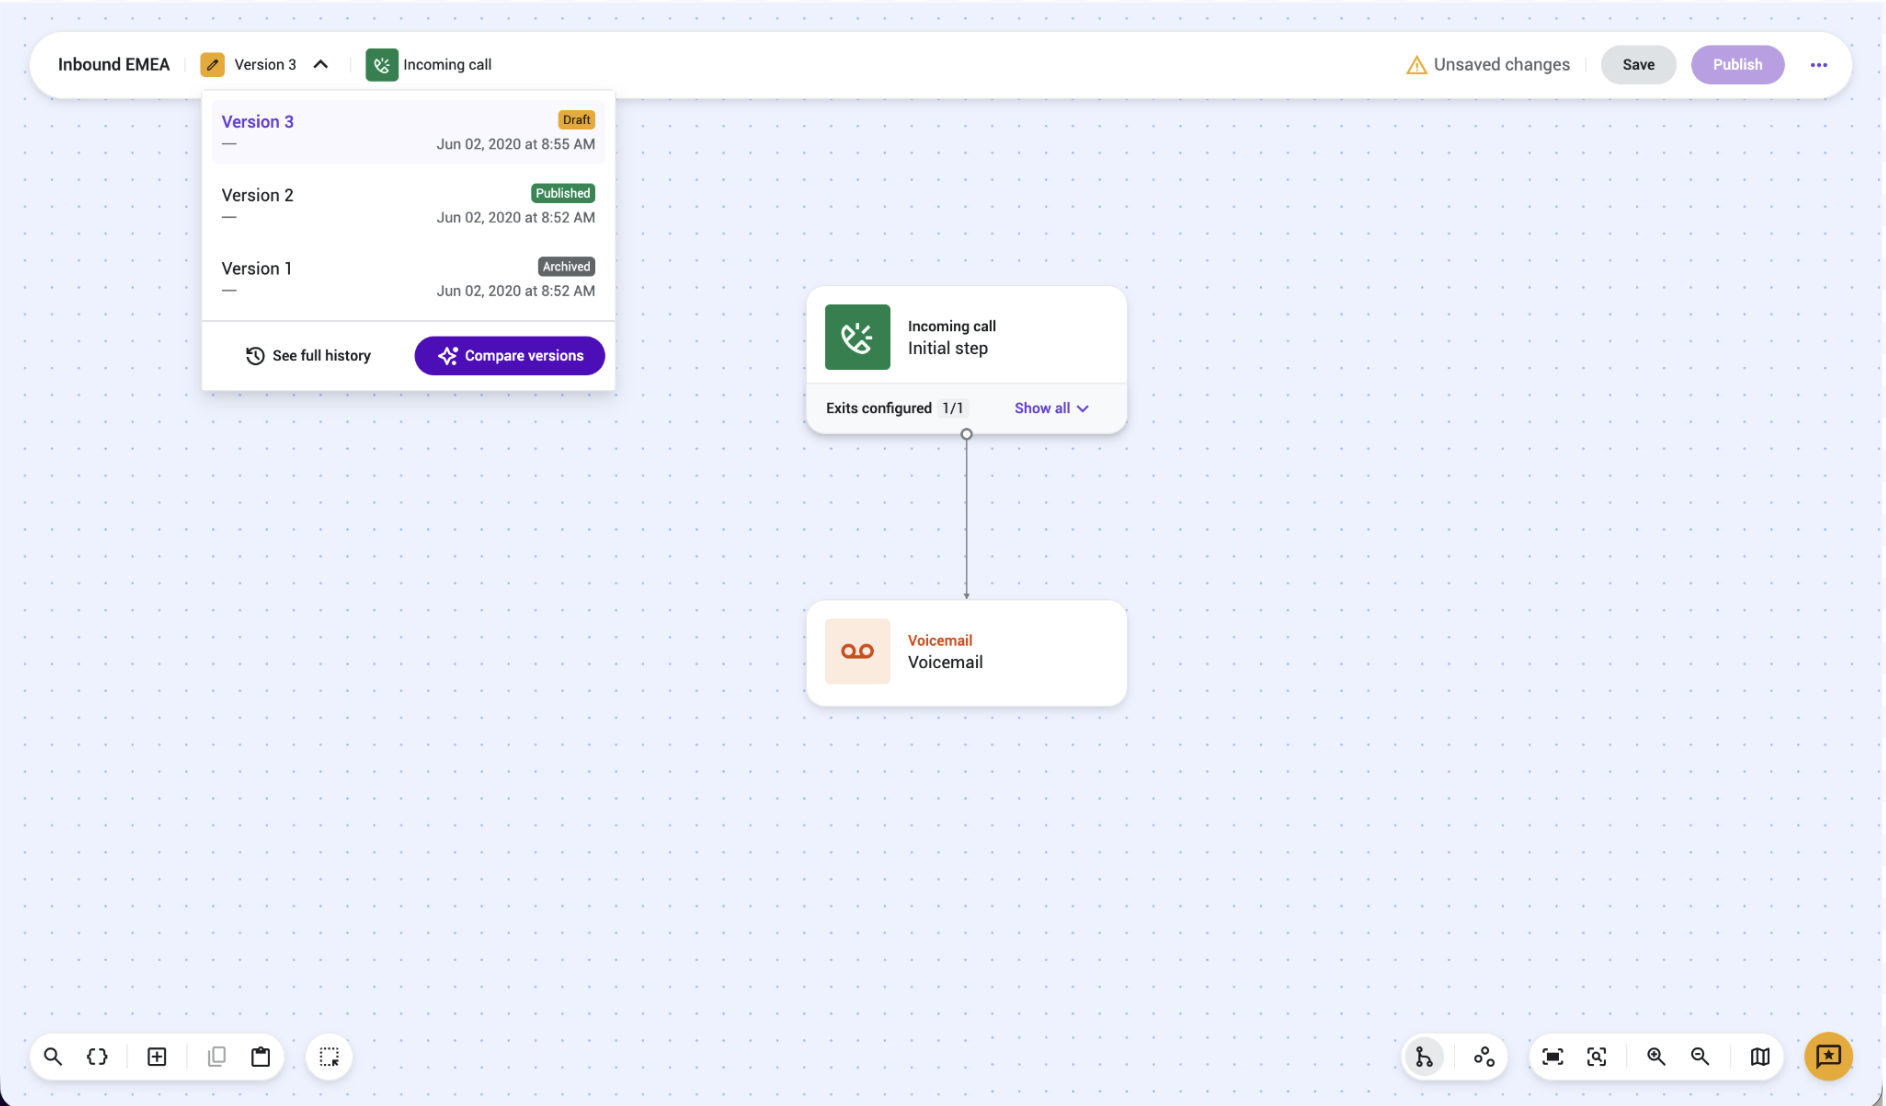Click the phone icon on Initial step node
The height and width of the screenshot is (1106, 1886).
[857, 337]
